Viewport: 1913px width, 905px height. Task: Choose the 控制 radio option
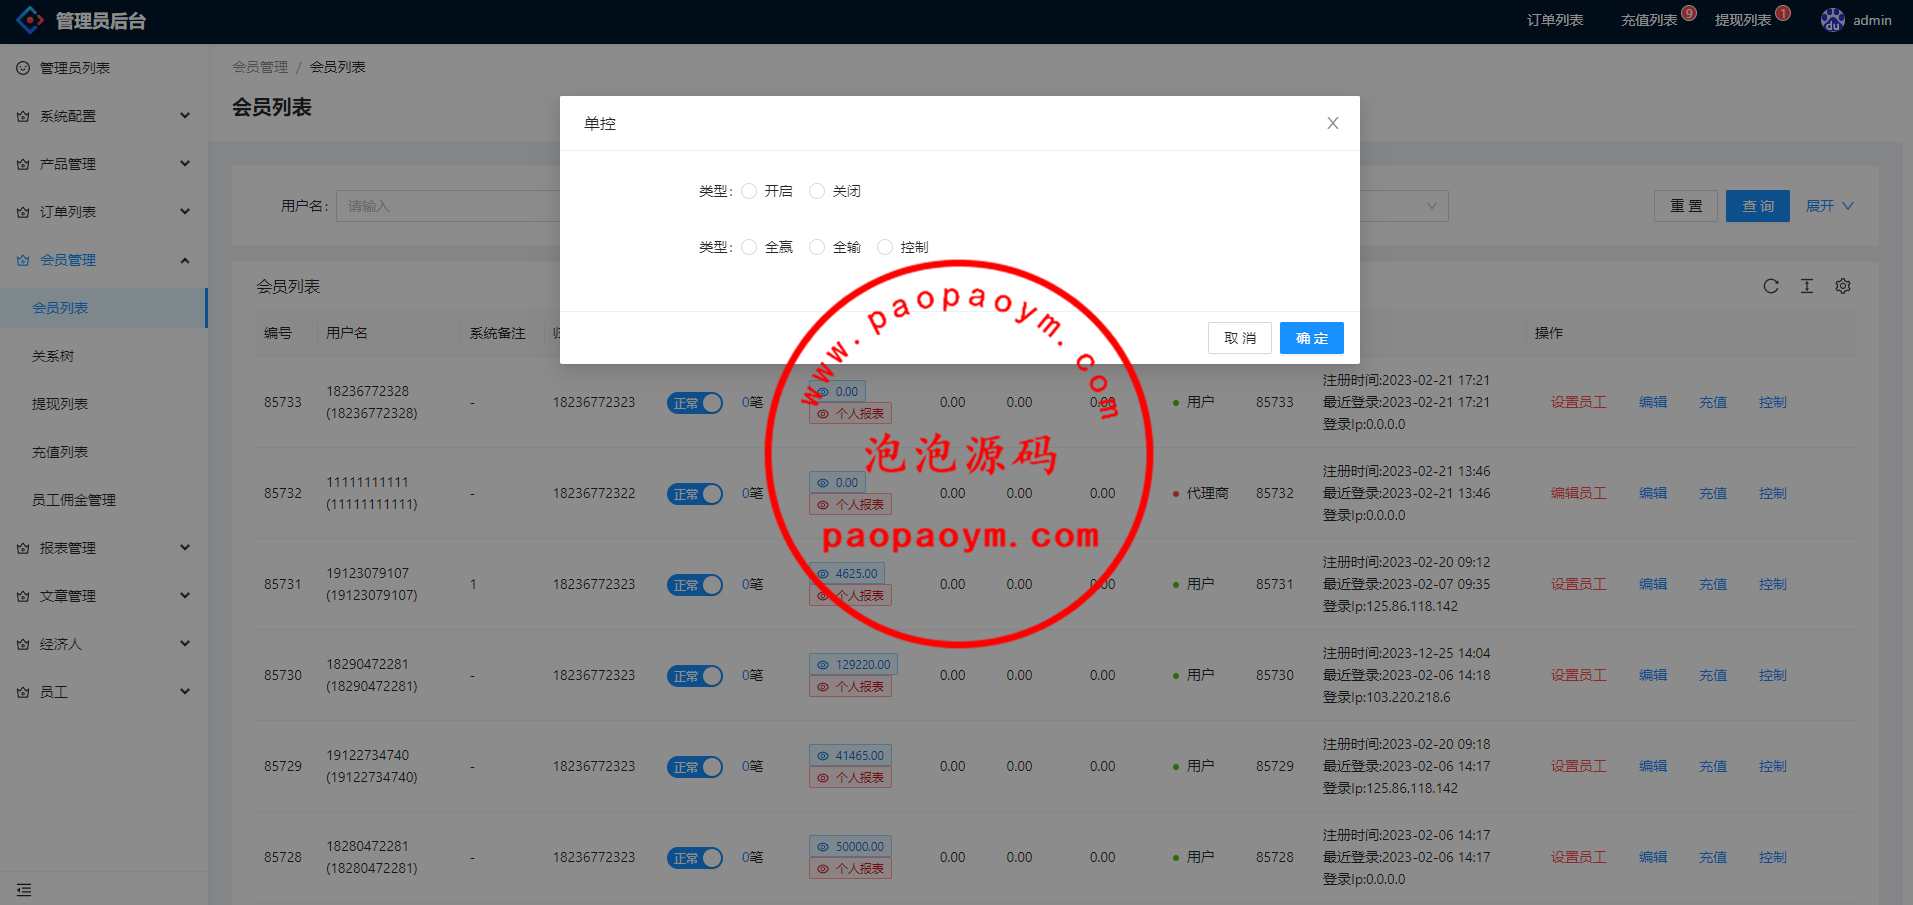tap(885, 247)
